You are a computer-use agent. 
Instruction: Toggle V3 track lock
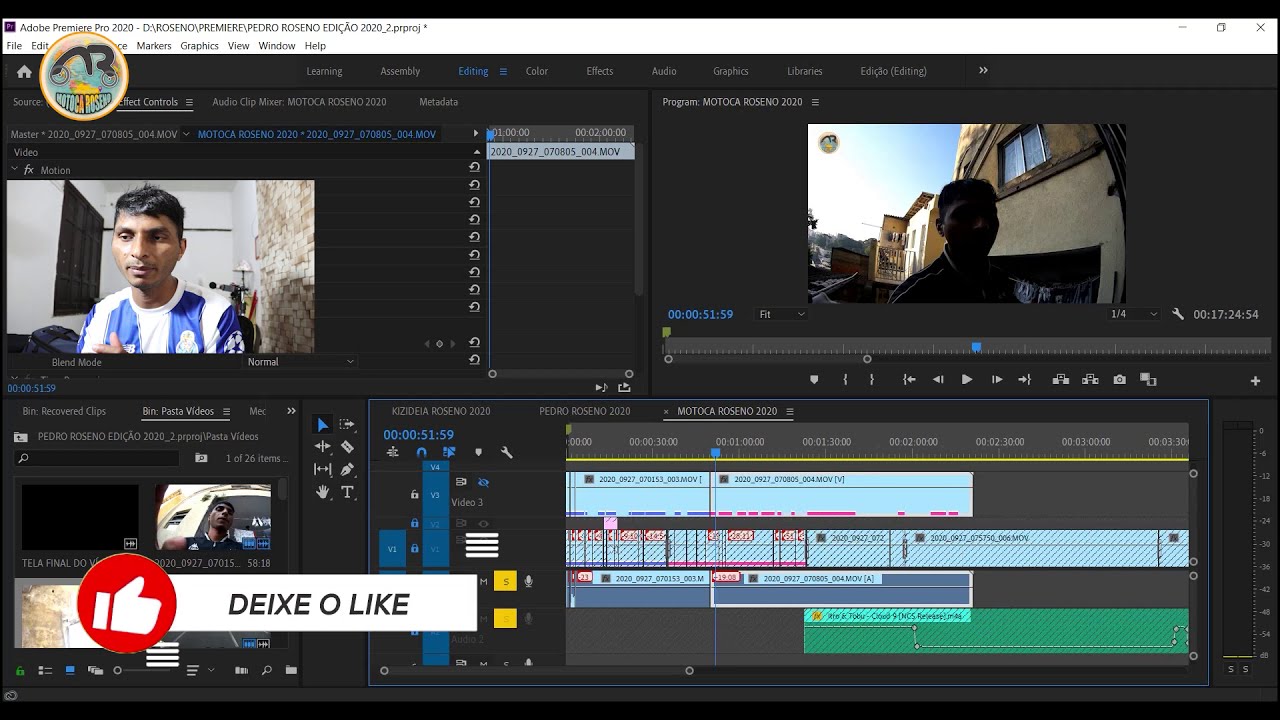414,494
